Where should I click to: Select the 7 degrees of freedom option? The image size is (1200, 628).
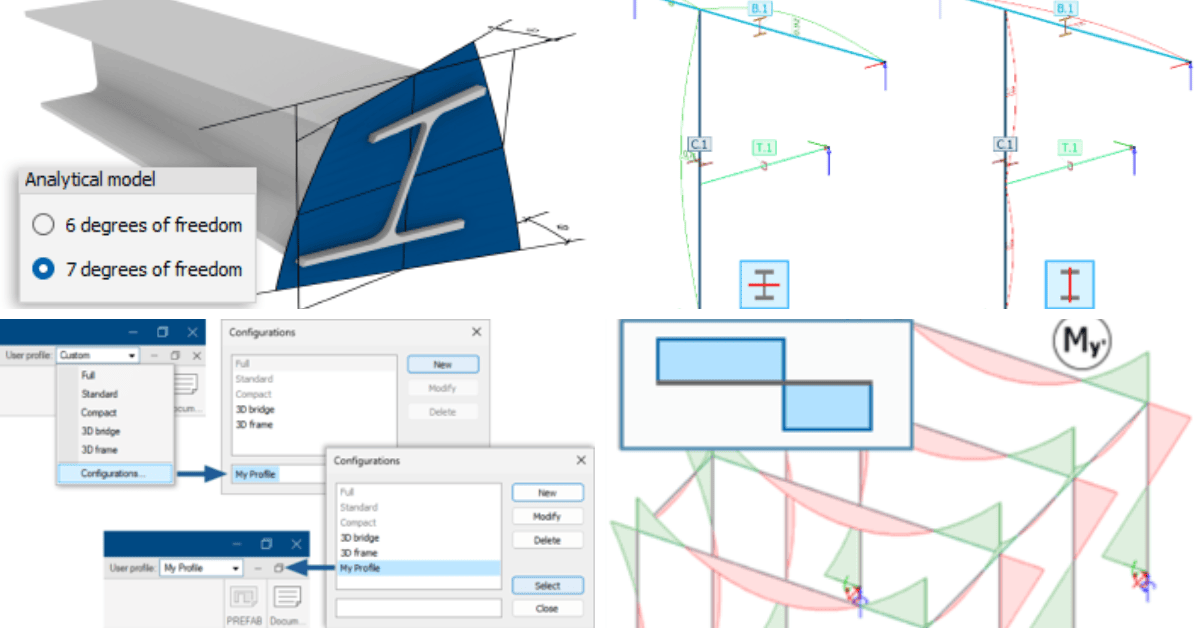point(43,269)
